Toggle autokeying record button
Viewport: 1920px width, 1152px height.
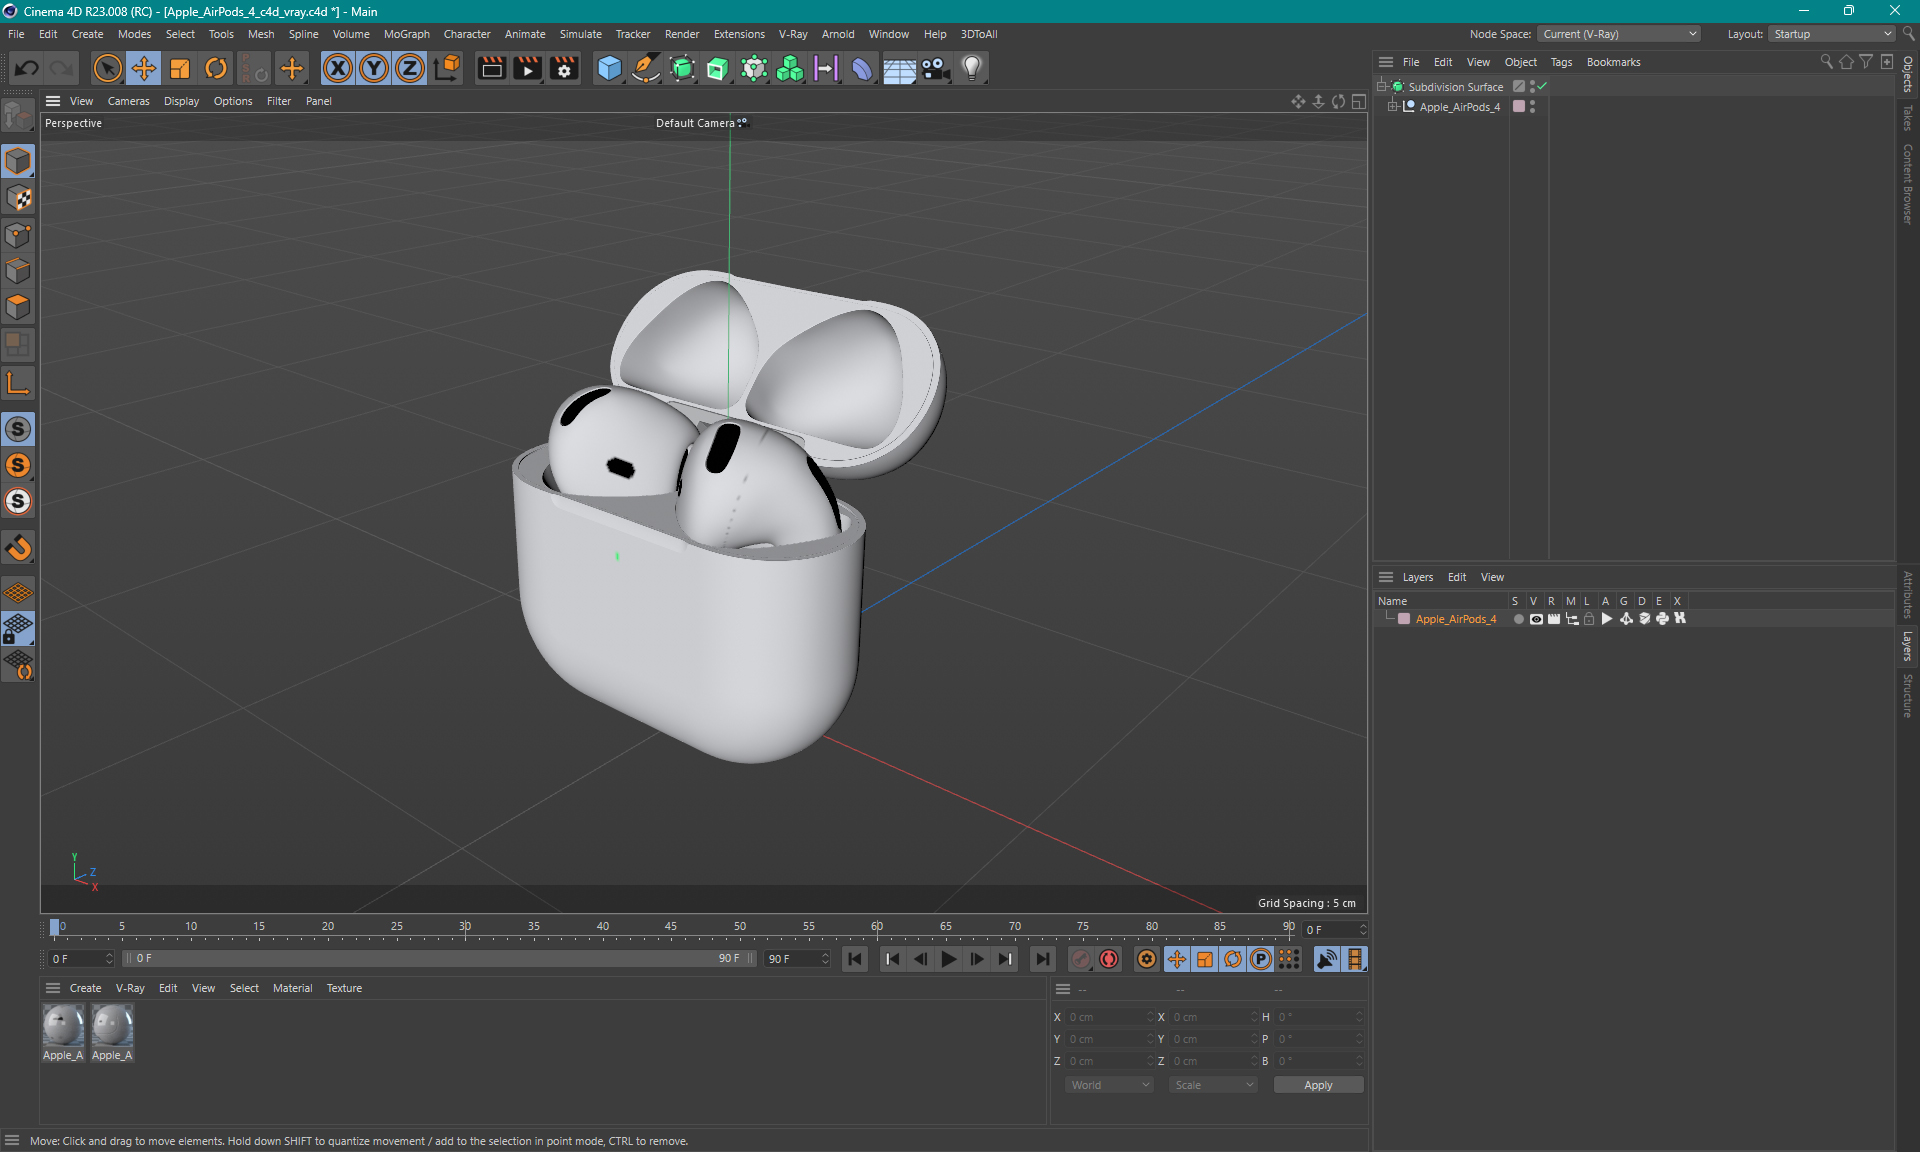pos(1109,959)
